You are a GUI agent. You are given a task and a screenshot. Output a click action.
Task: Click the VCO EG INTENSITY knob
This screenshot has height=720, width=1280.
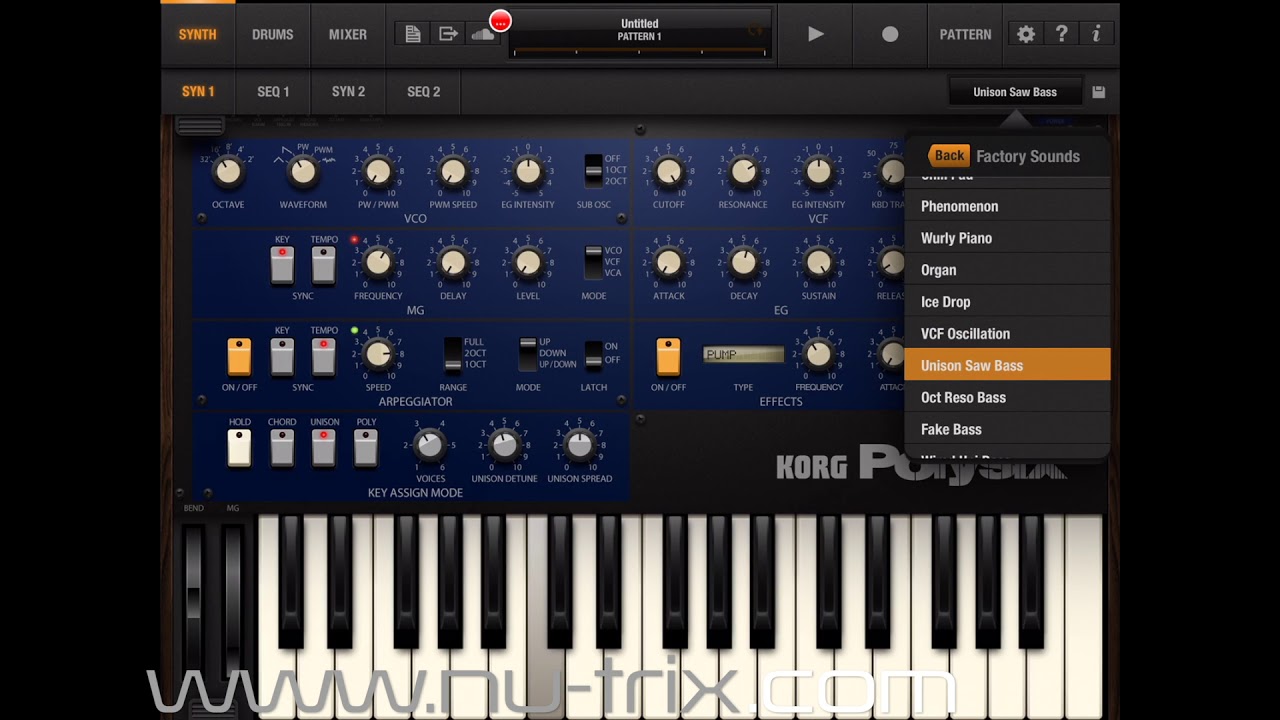coord(528,171)
